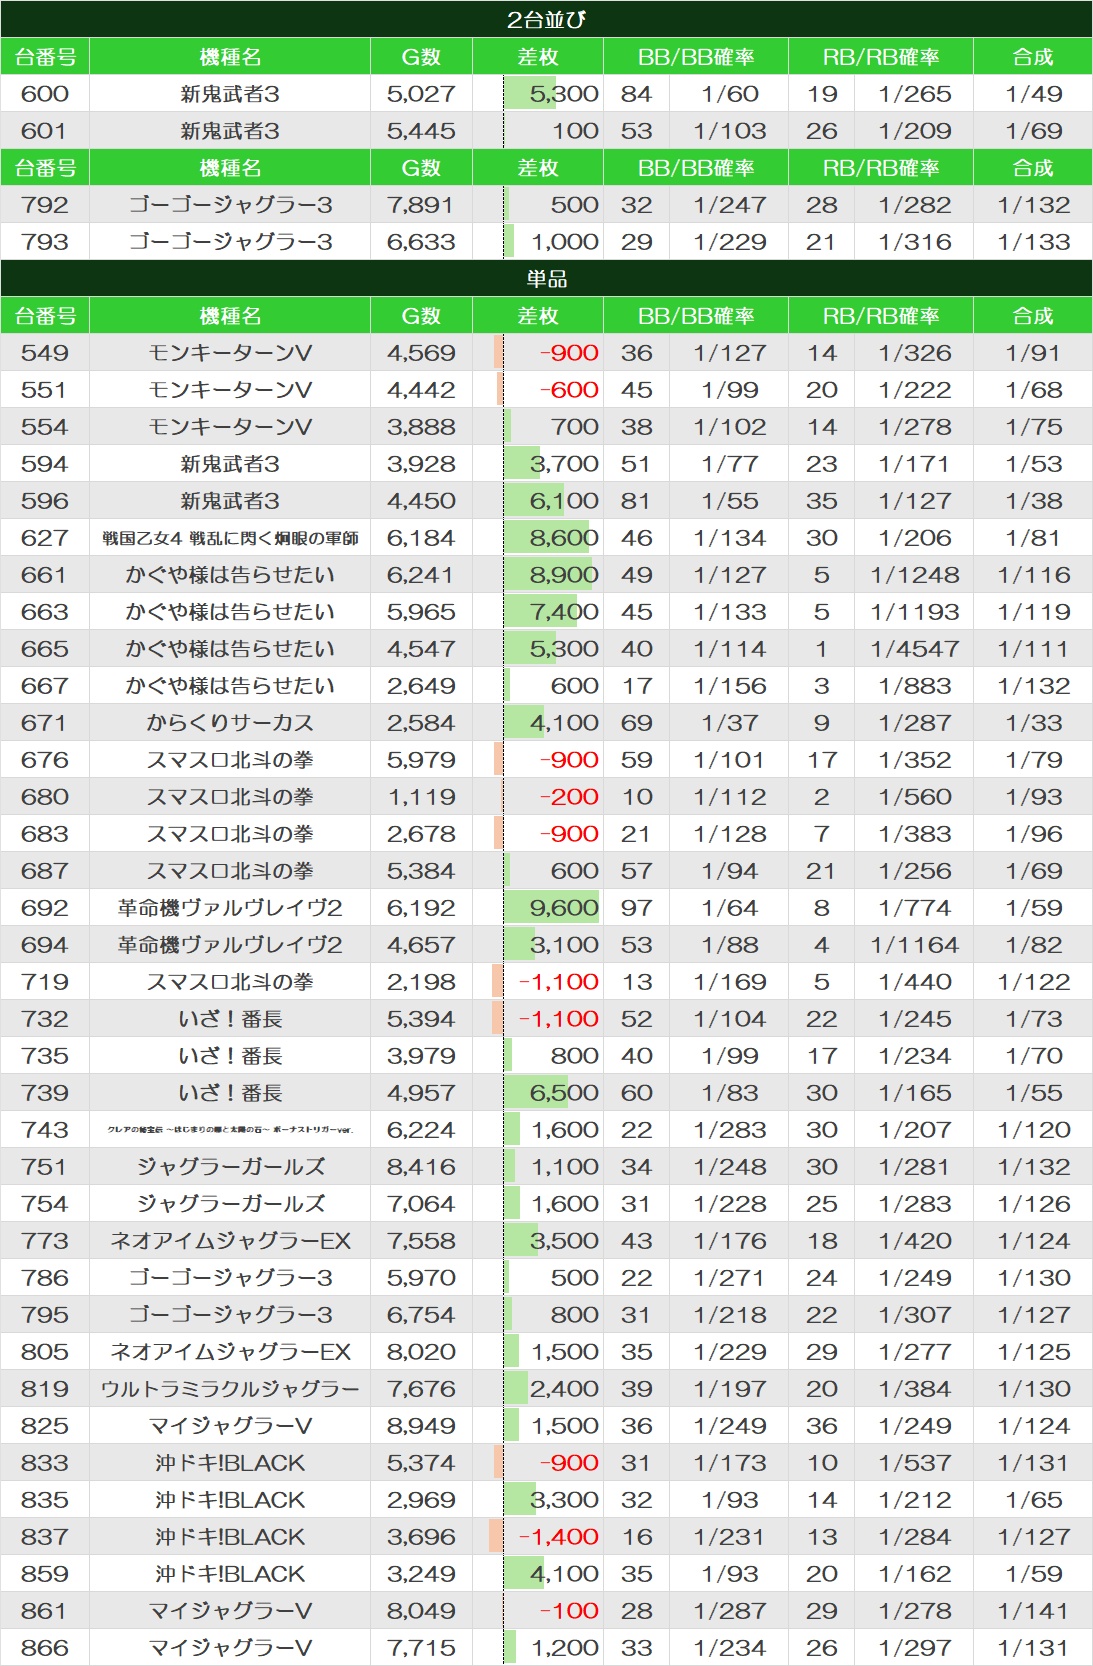Select machine number 600 cell
The width and height of the screenshot is (1093, 1666).
pos(45,94)
